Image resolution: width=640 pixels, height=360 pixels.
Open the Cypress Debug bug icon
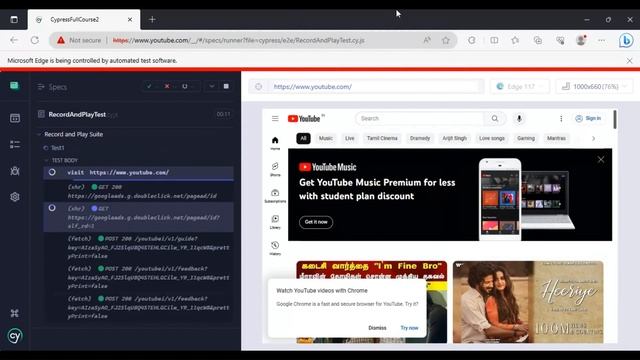(15, 171)
